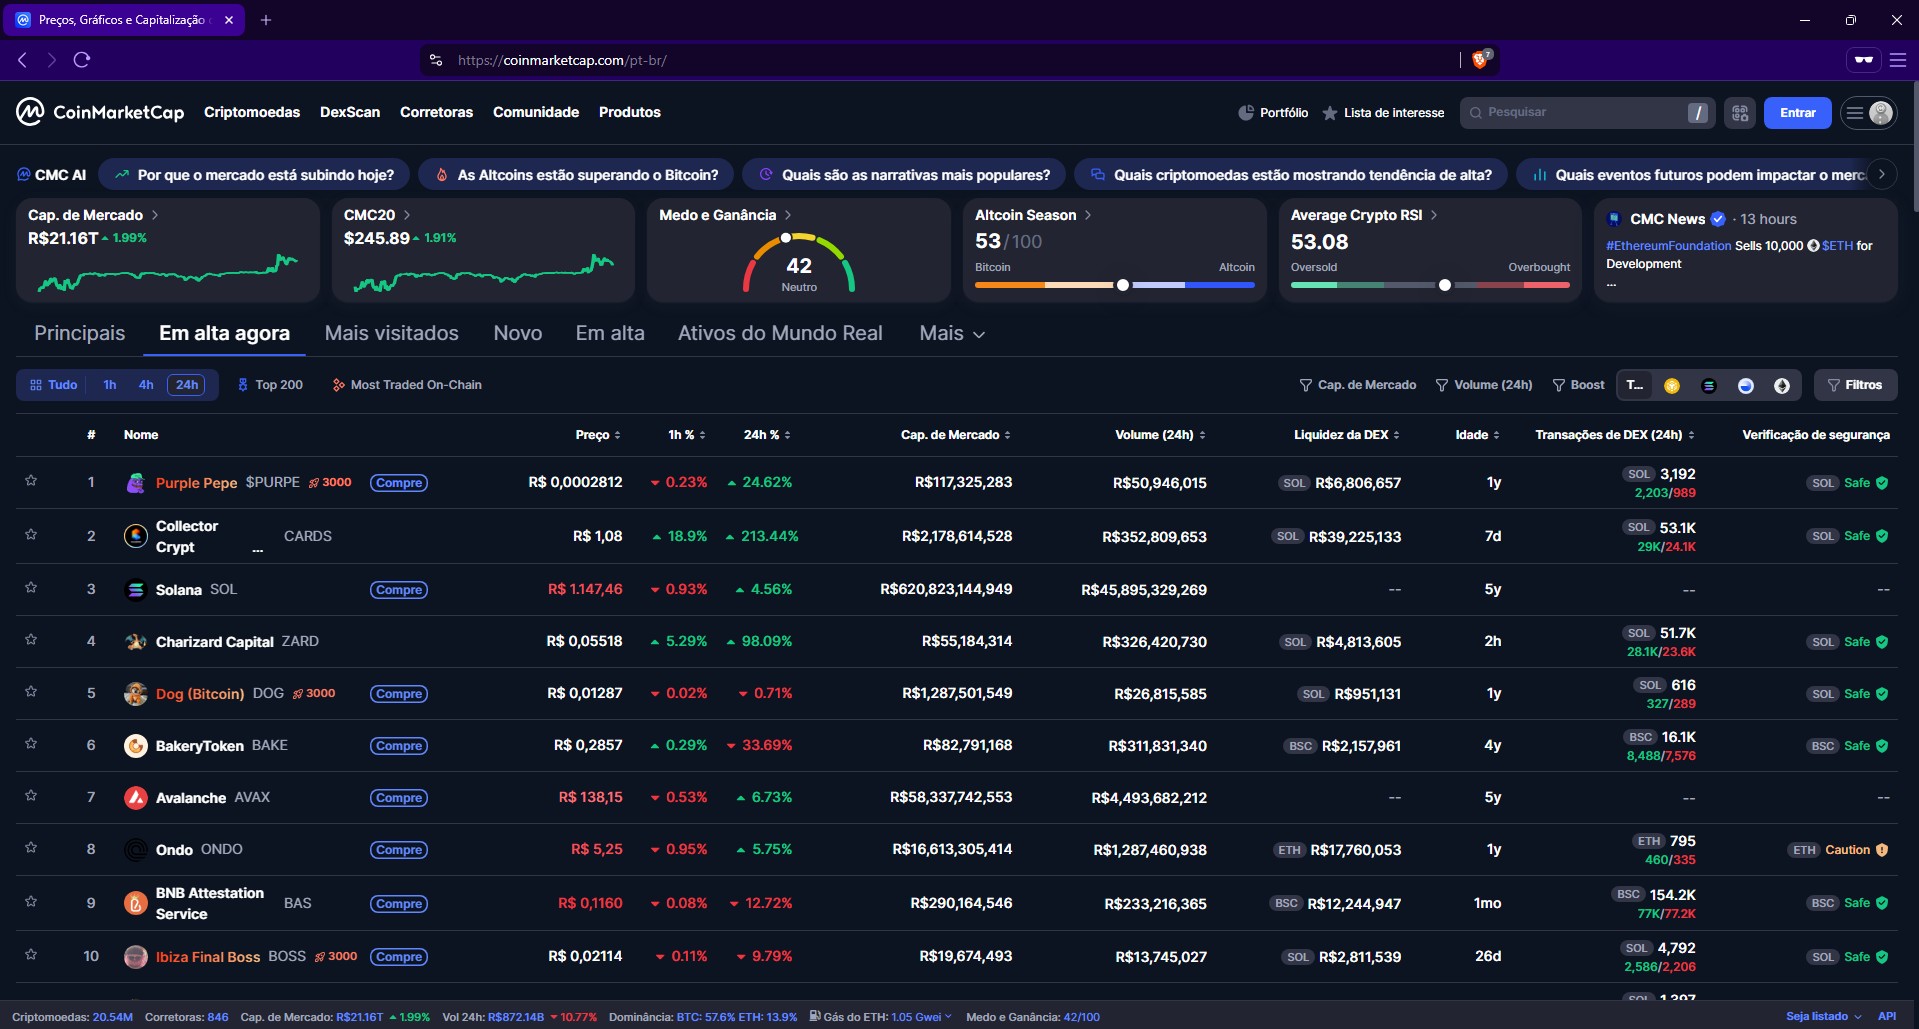The width and height of the screenshot is (1919, 1029).
Task: Reload the page with the refresh icon
Action: click(82, 60)
